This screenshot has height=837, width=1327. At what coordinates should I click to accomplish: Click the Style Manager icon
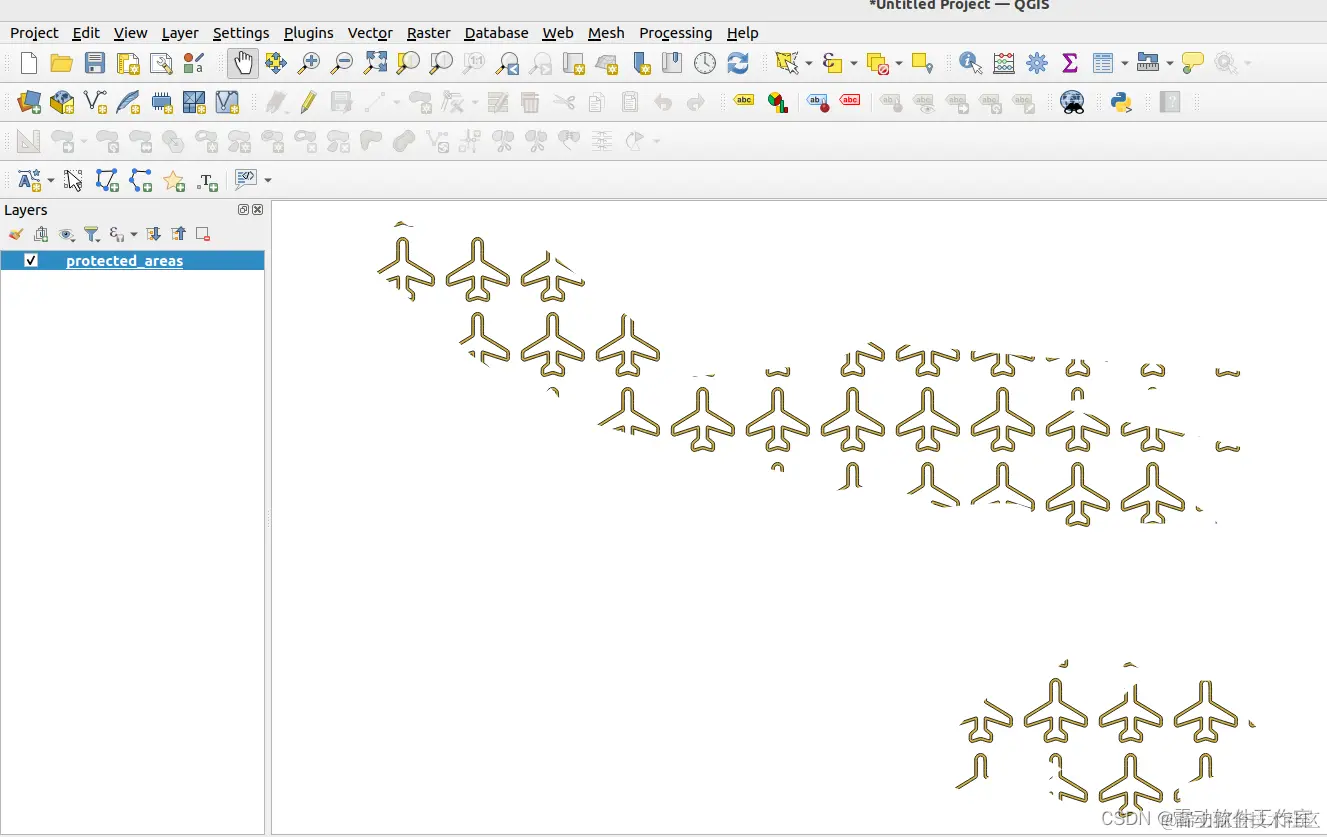194,64
